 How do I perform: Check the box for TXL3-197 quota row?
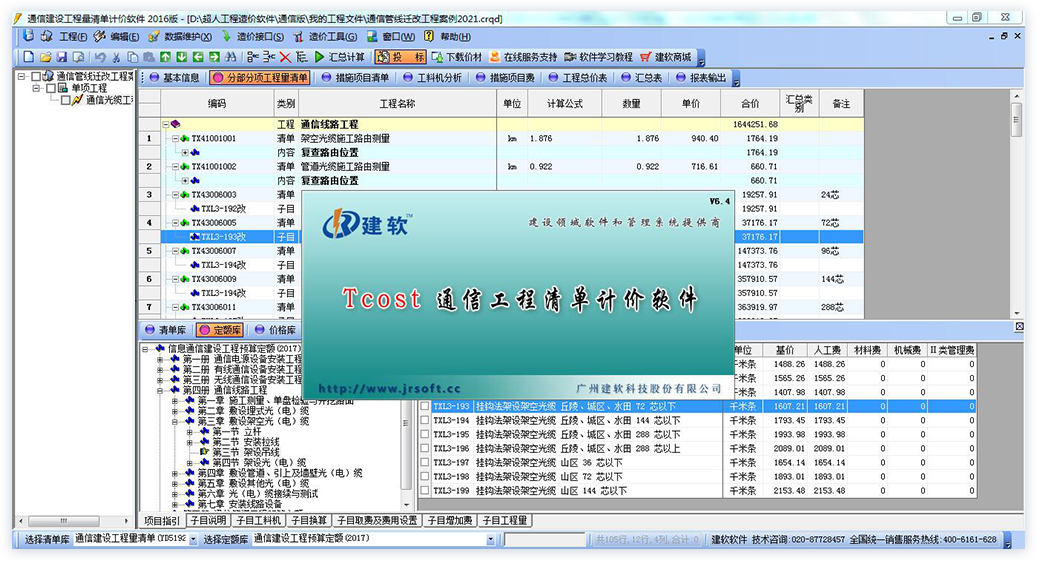point(425,463)
